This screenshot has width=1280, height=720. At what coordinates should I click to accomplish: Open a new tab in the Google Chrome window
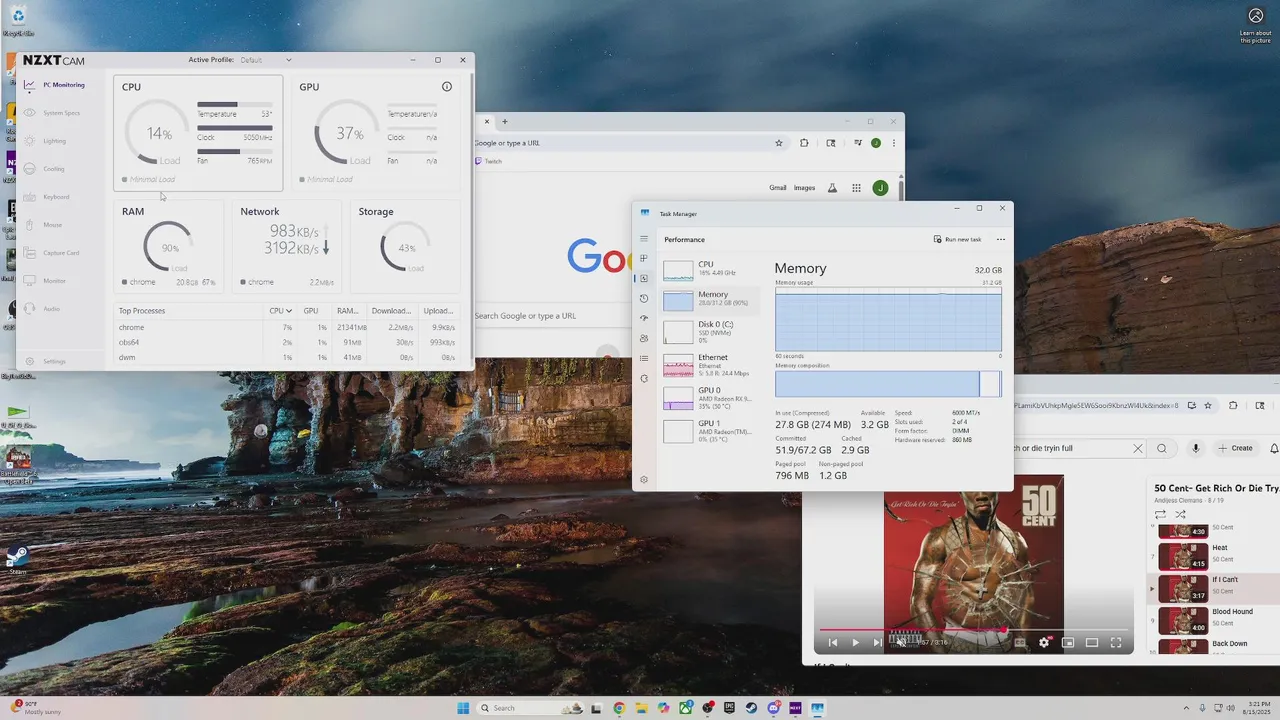click(505, 122)
